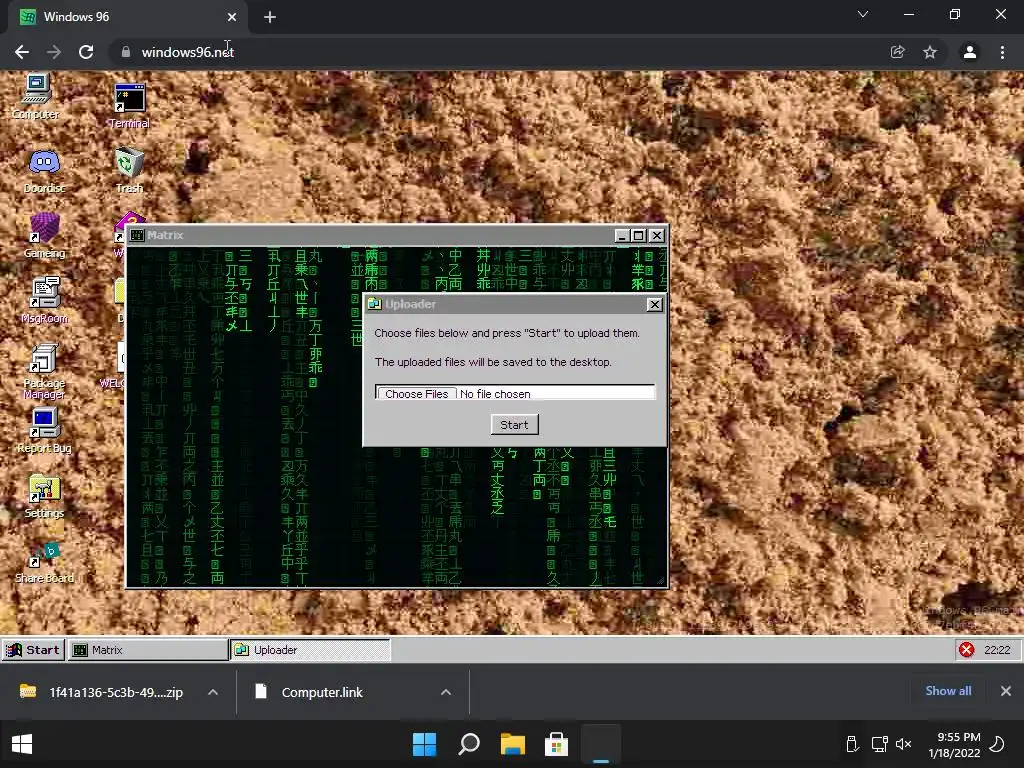This screenshot has width=1024, height=768.
Task: Open the Gameing desktop icon
Action: [44, 236]
